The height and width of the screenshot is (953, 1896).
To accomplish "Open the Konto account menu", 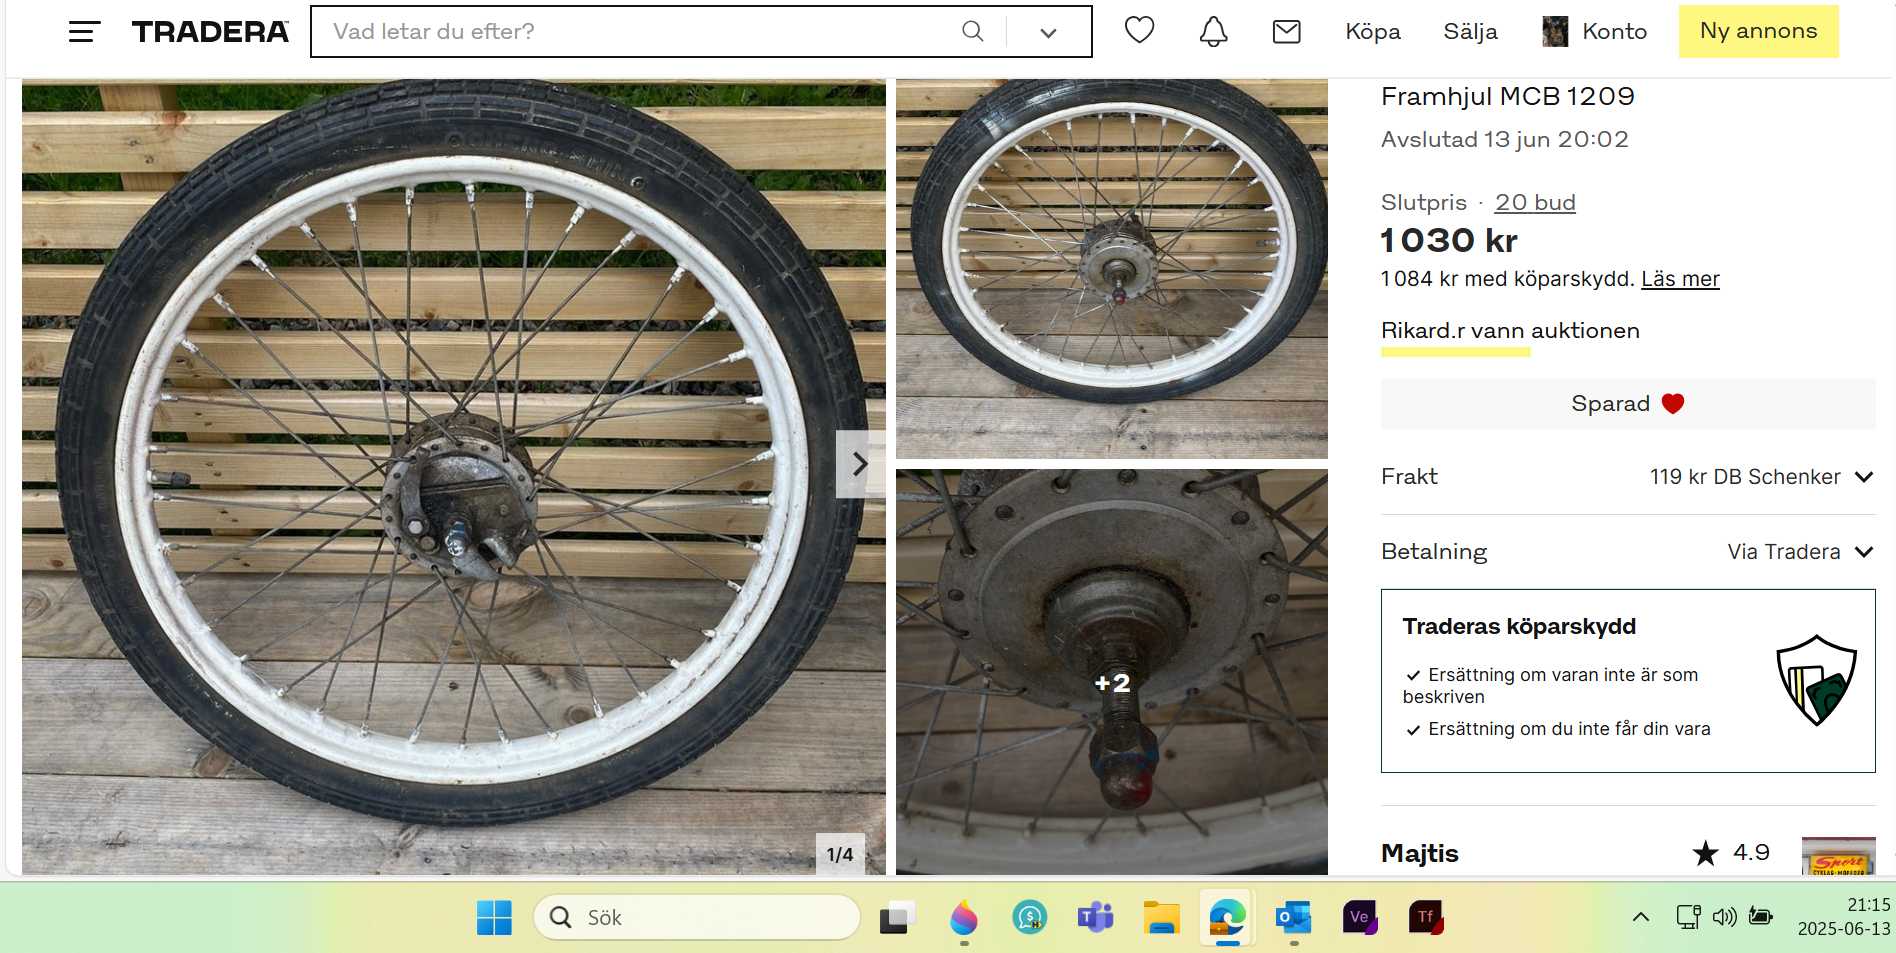I will click(x=1596, y=32).
